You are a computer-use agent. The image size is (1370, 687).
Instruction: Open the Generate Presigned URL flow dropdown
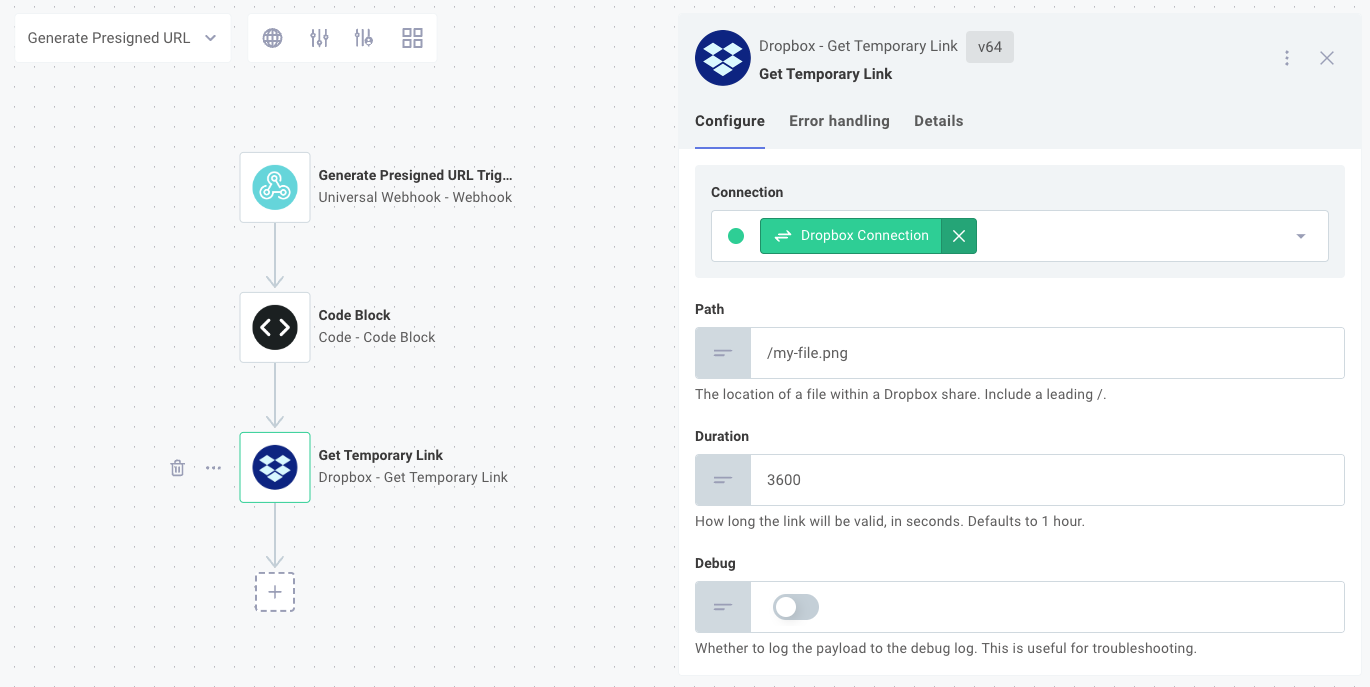122,37
